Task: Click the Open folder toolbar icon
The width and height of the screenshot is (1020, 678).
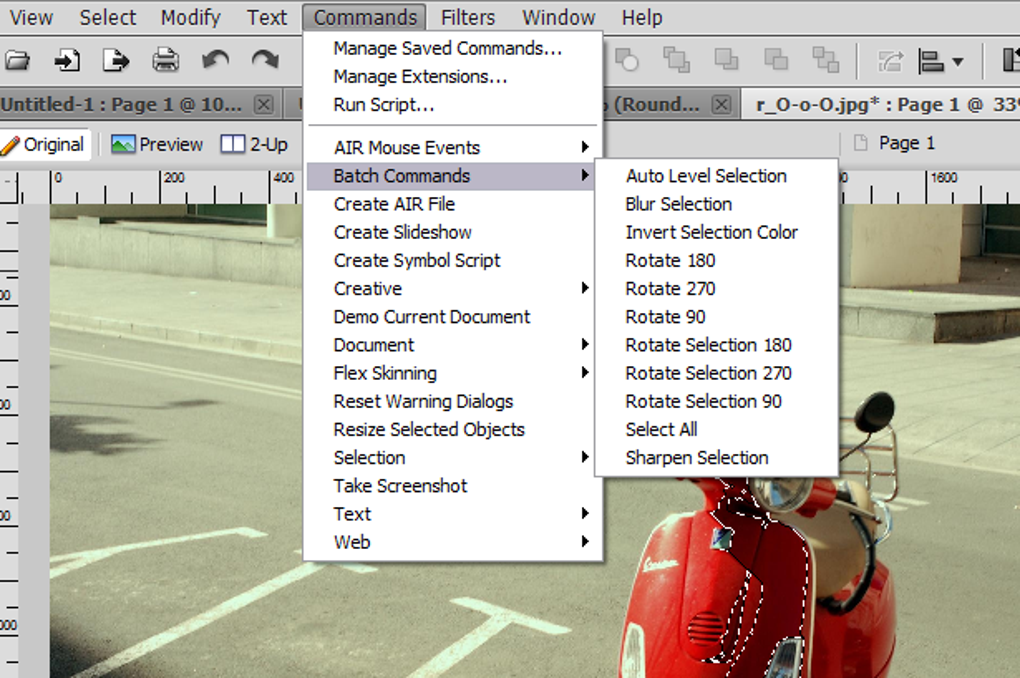Action: point(18,61)
